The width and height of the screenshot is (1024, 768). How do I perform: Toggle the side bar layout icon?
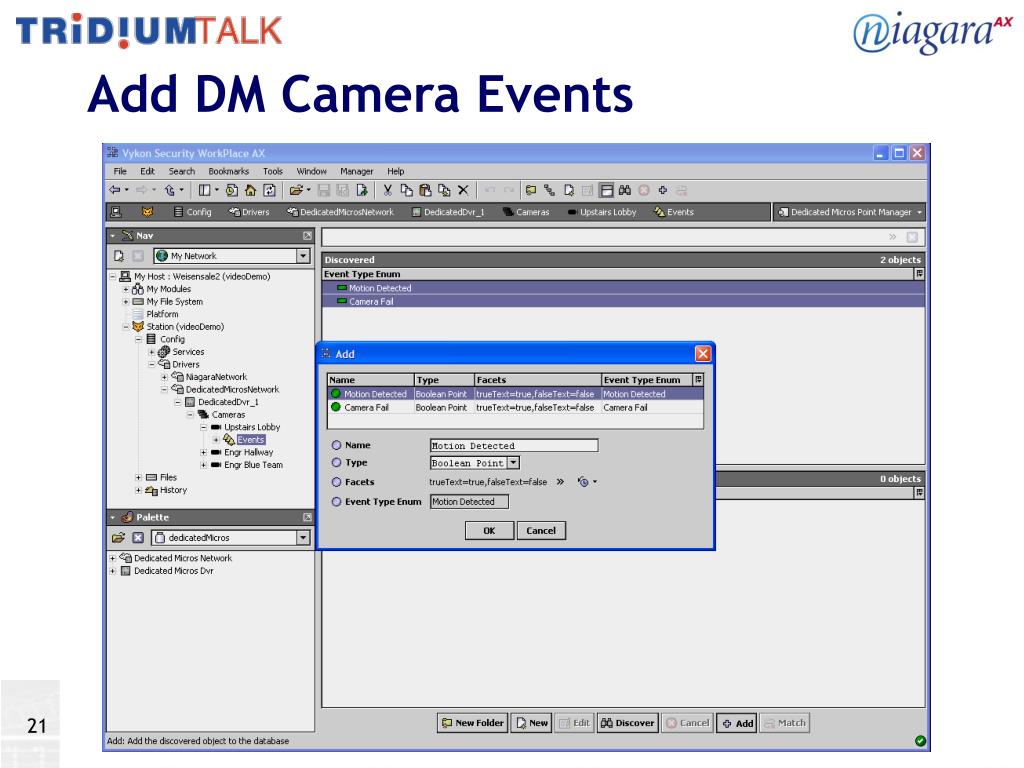tap(205, 190)
